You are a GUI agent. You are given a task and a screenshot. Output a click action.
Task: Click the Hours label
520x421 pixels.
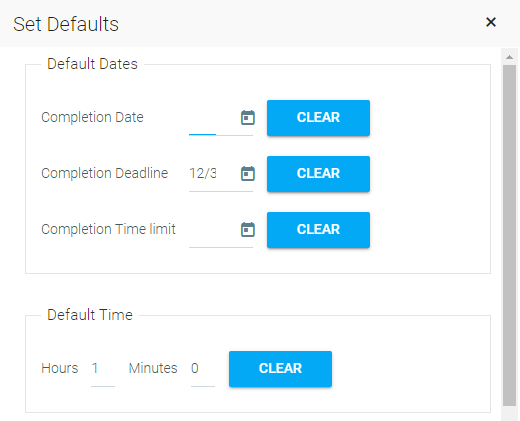click(60, 368)
